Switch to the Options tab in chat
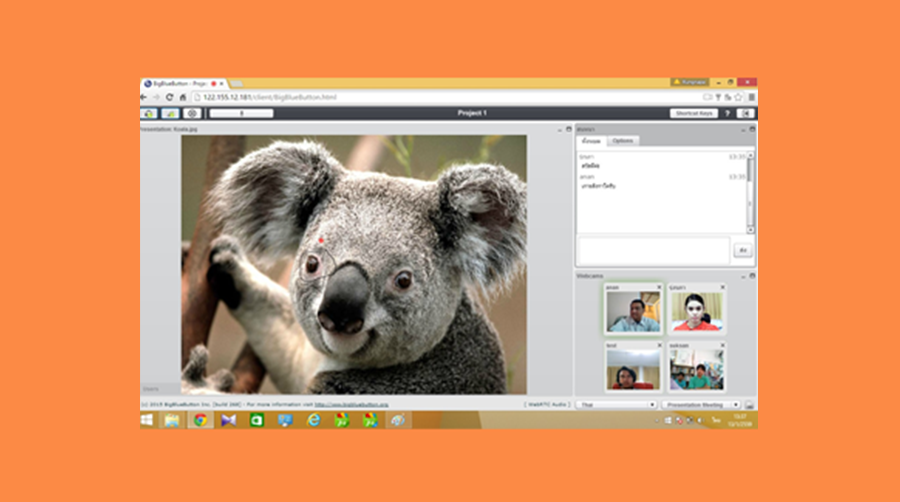Screen dimensions: 900x502 click(x=623, y=141)
